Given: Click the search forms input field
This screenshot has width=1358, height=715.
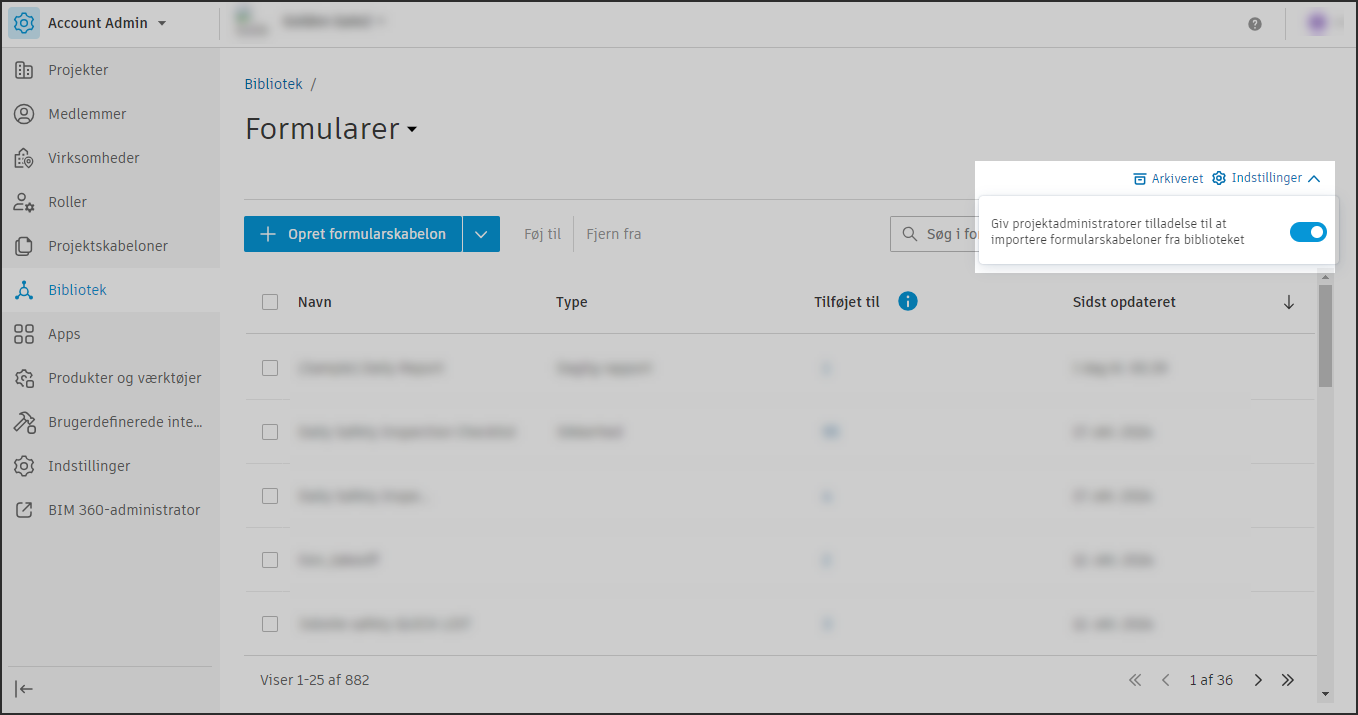Looking at the screenshot, I should (x=934, y=234).
